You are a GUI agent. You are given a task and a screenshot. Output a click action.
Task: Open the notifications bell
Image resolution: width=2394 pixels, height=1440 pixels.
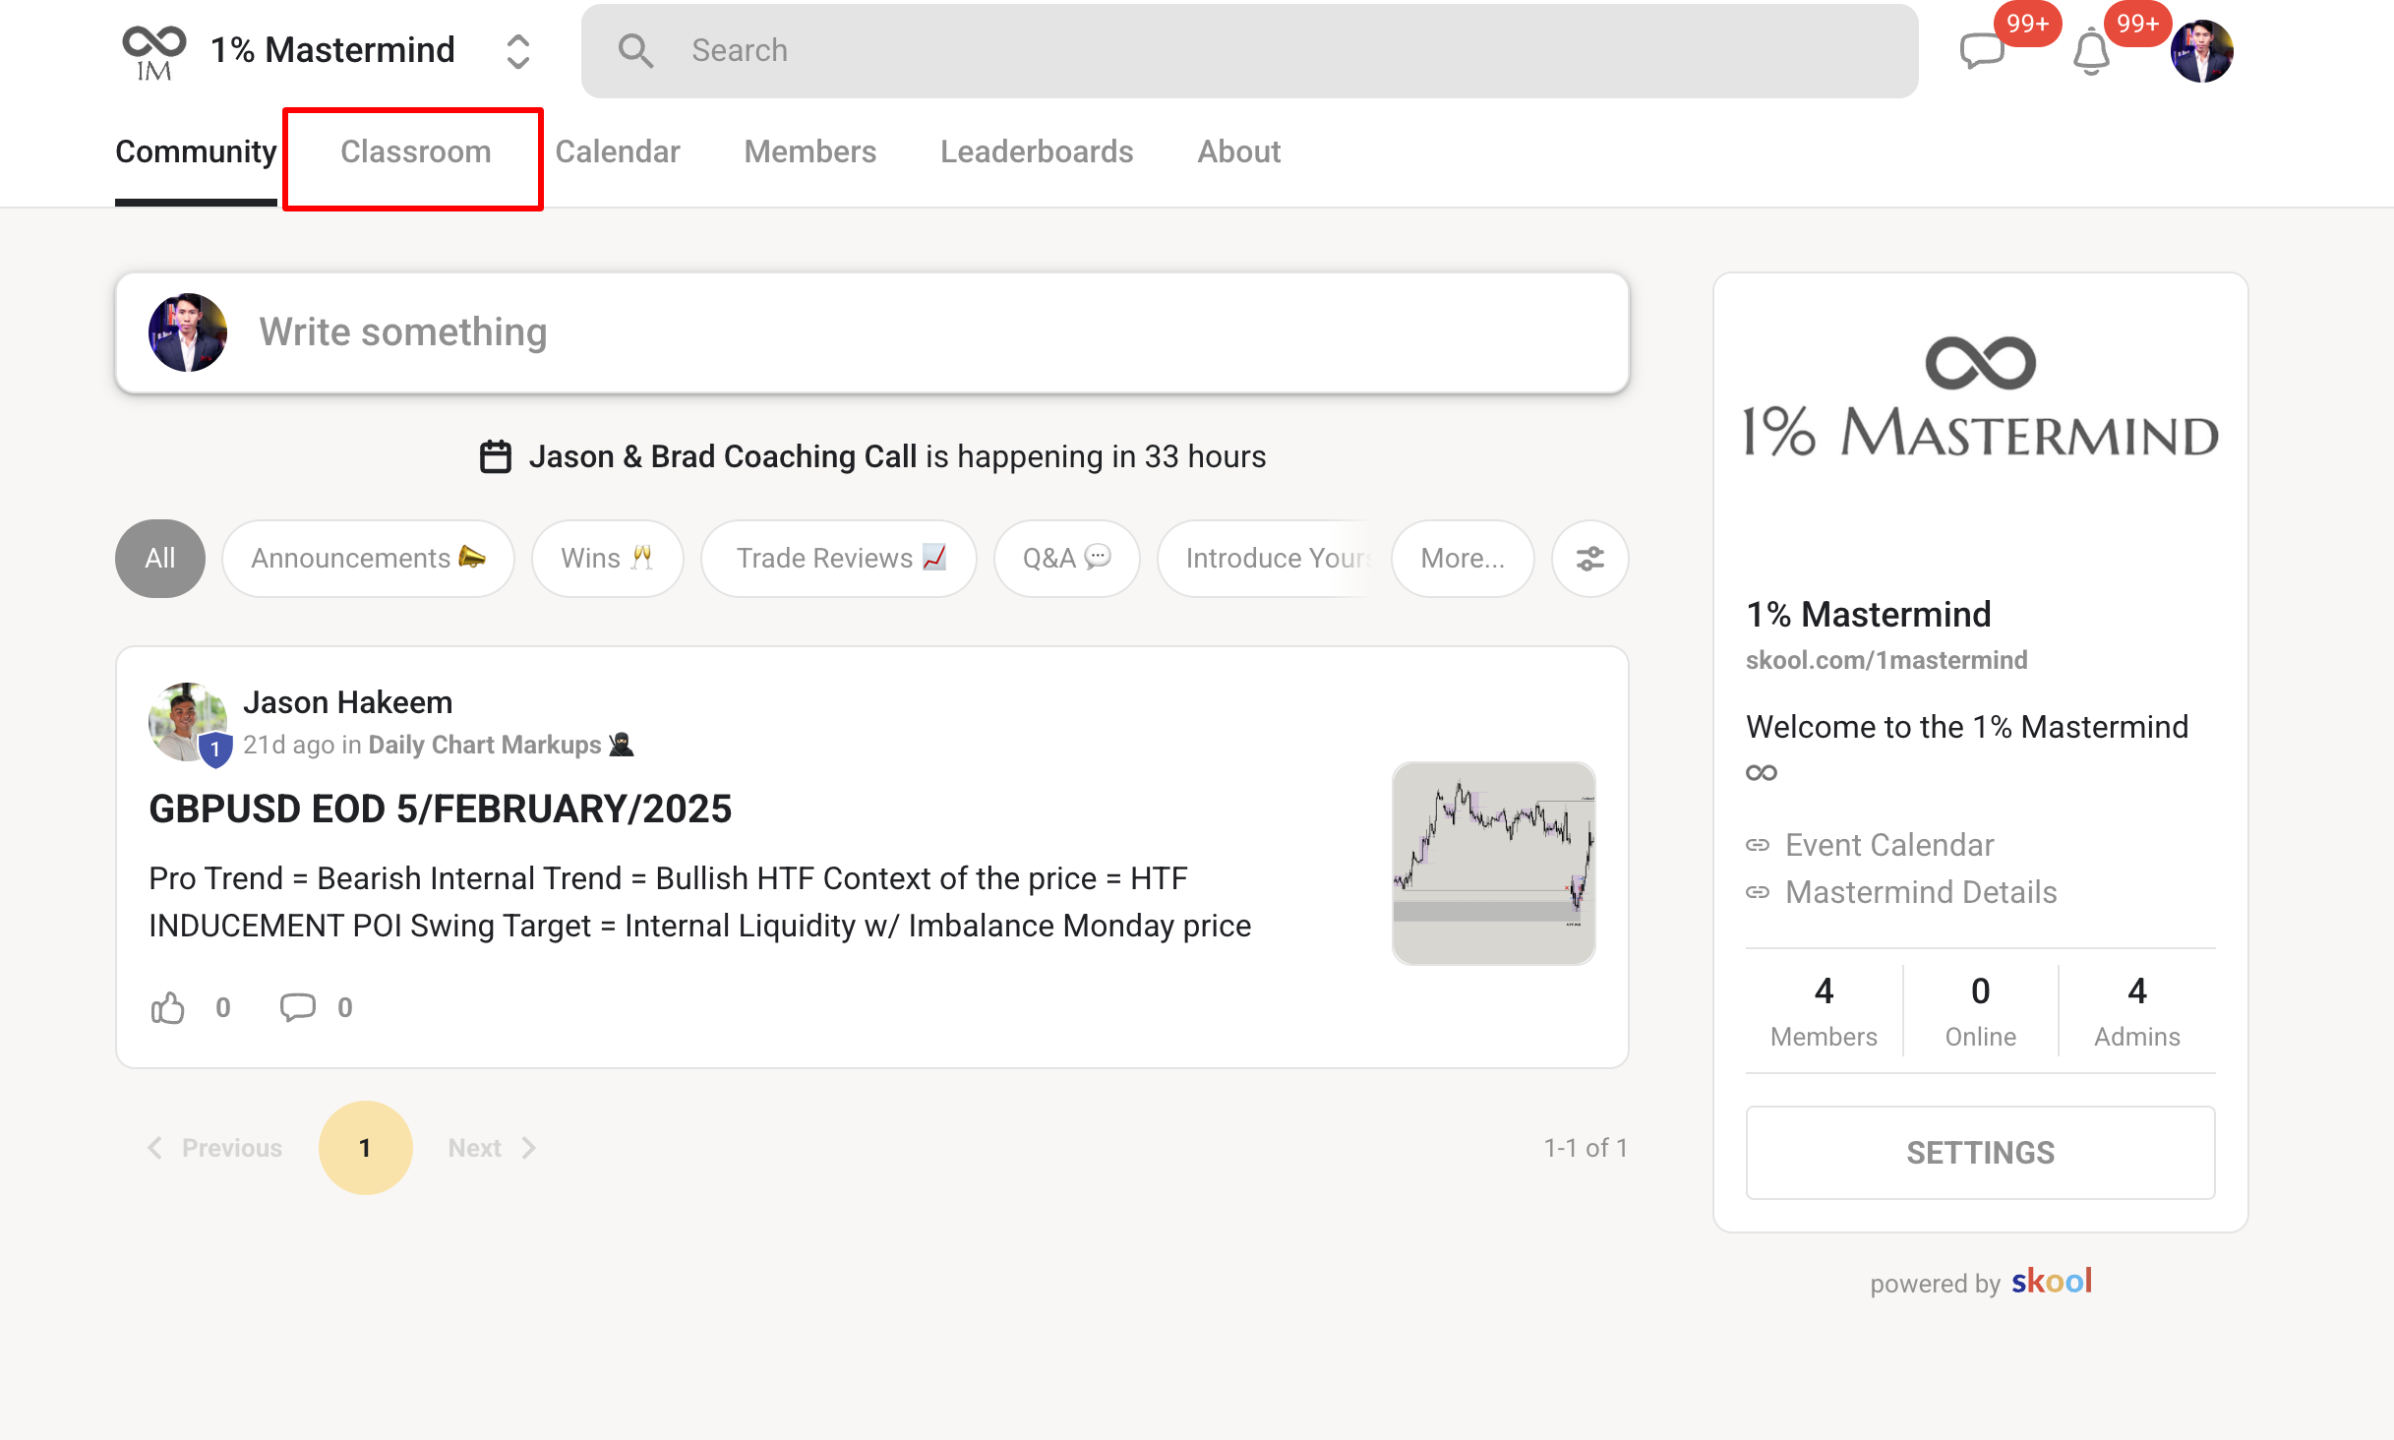point(2090,53)
